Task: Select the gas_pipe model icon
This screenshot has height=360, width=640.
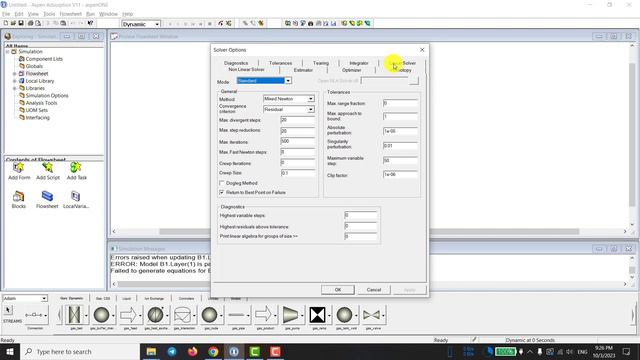Action: tap(236, 315)
